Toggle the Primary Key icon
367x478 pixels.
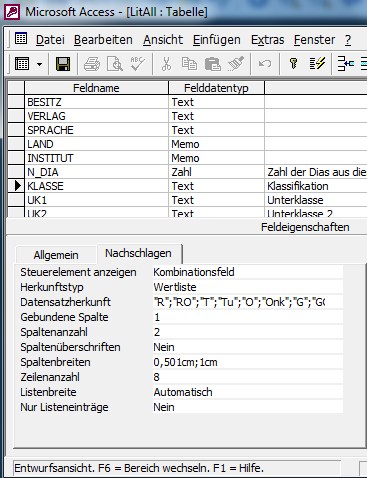[293, 63]
